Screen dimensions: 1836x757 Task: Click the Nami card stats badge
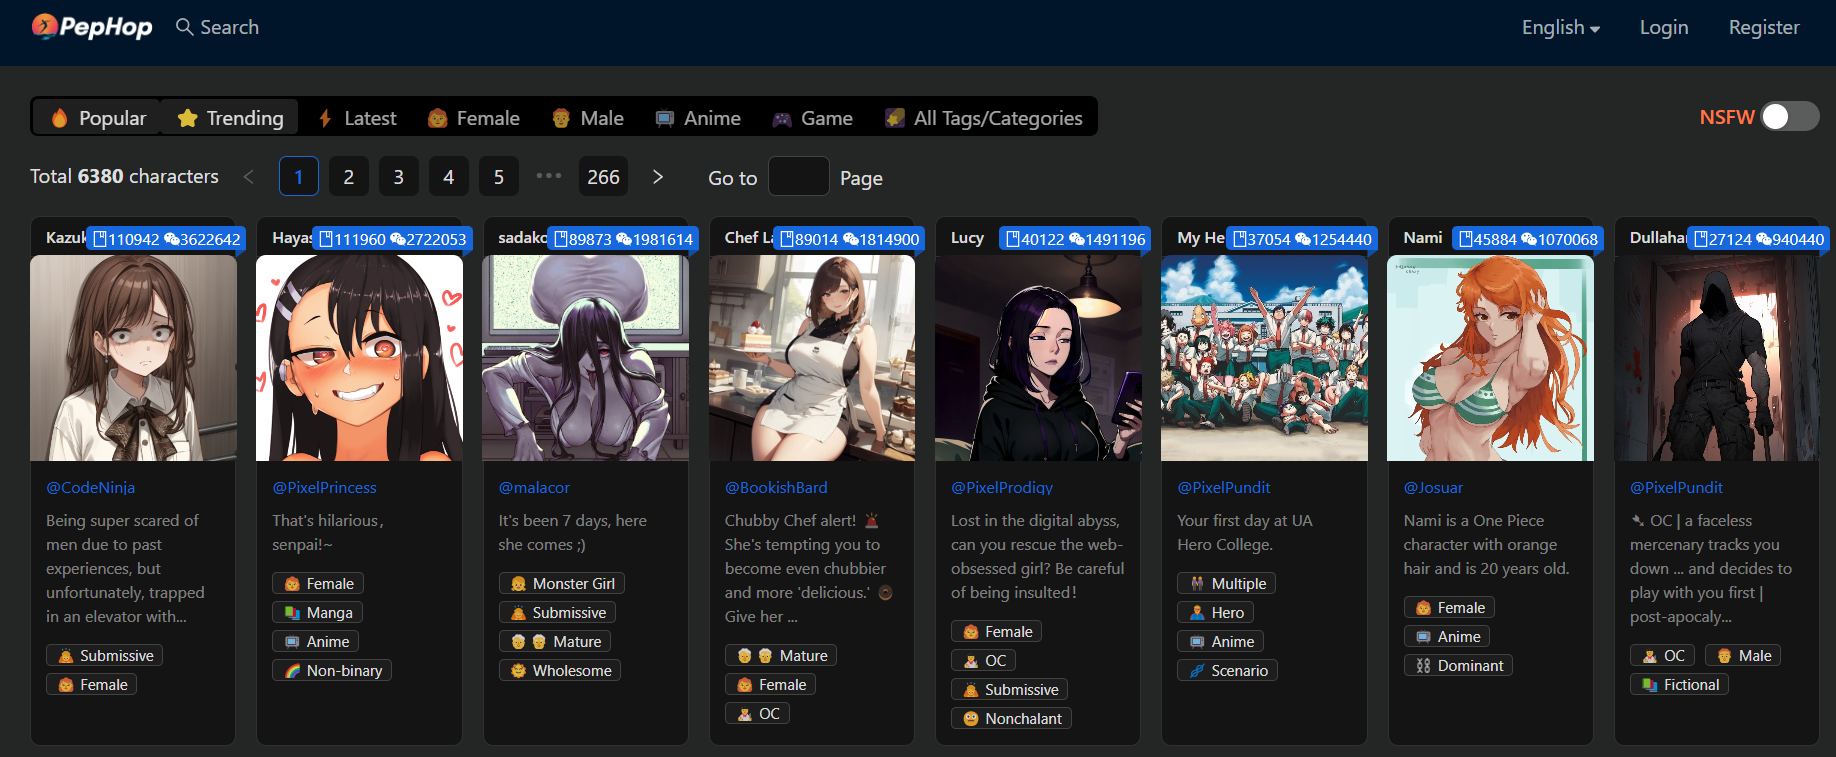(x=1528, y=239)
